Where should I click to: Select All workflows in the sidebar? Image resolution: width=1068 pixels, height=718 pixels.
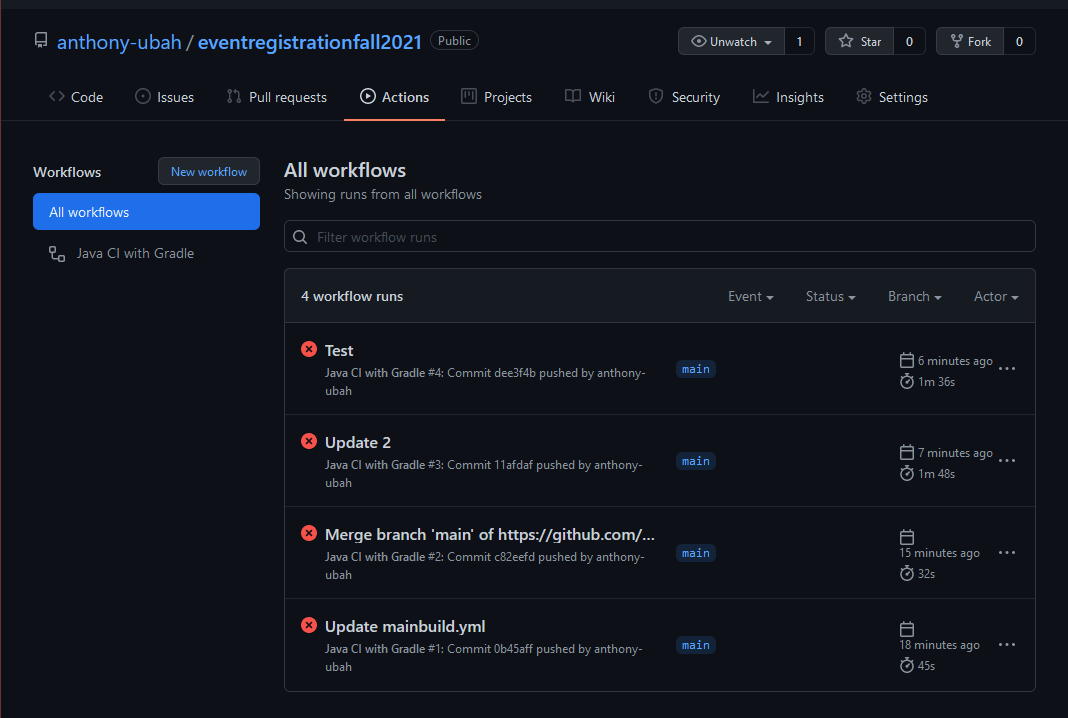[x=146, y=212]
